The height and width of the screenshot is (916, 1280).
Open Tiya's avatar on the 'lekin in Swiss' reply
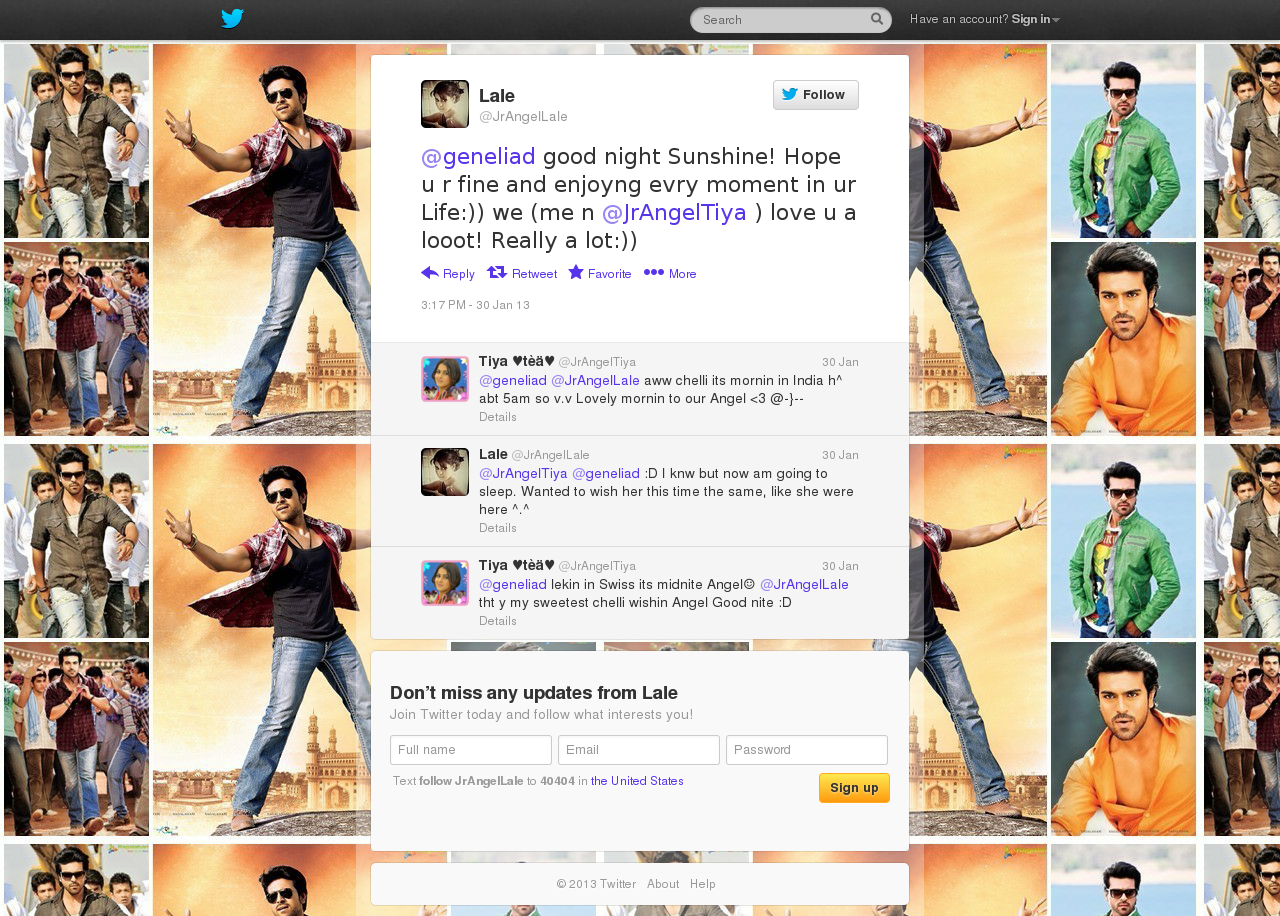coord(445,583)
